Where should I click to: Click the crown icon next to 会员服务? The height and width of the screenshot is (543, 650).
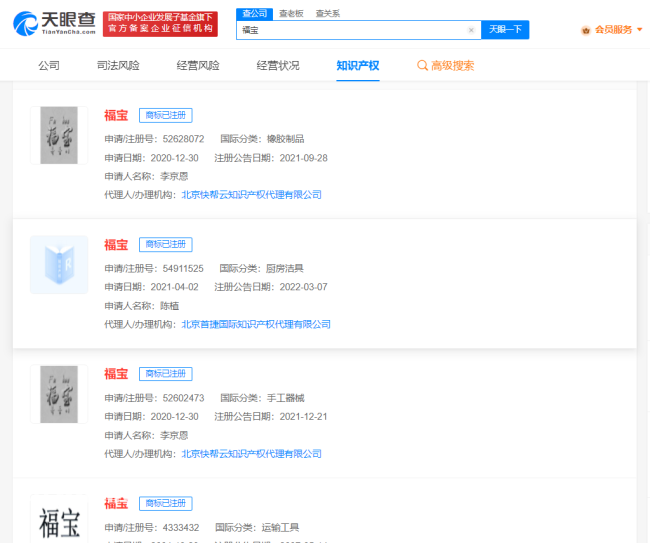[586, 30]
